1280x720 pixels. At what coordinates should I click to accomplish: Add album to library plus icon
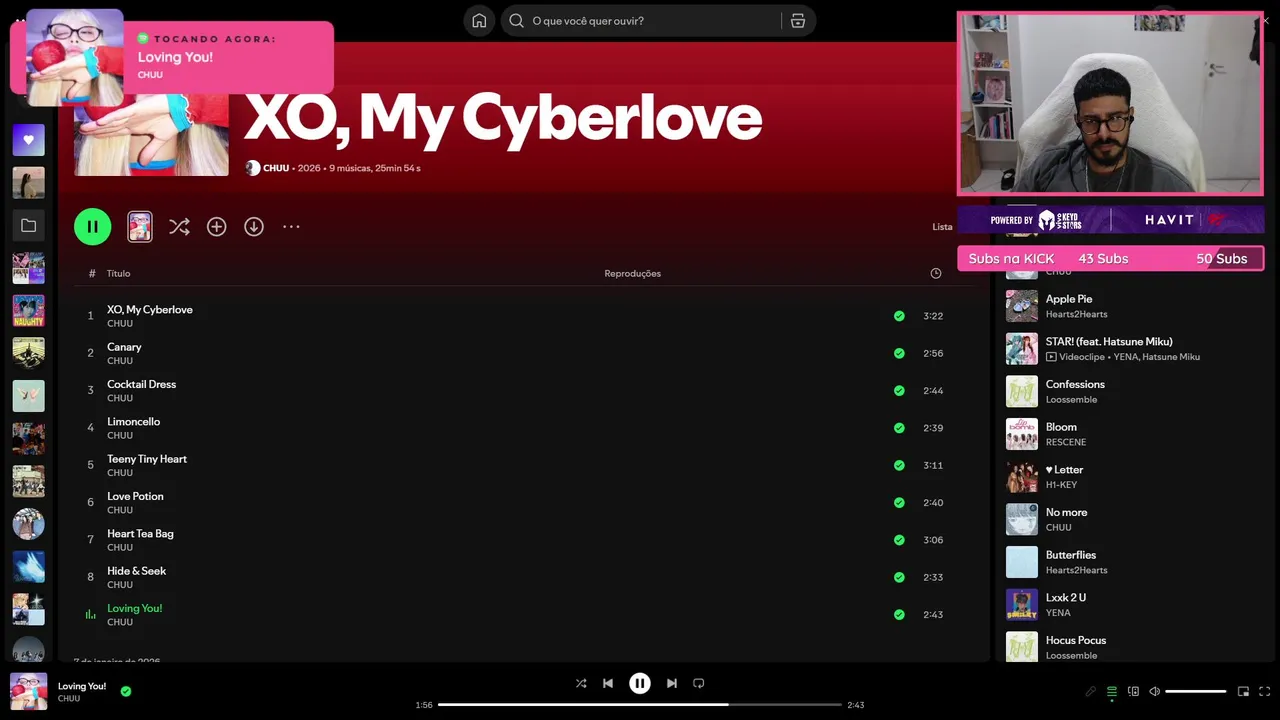tap(217, 227)
